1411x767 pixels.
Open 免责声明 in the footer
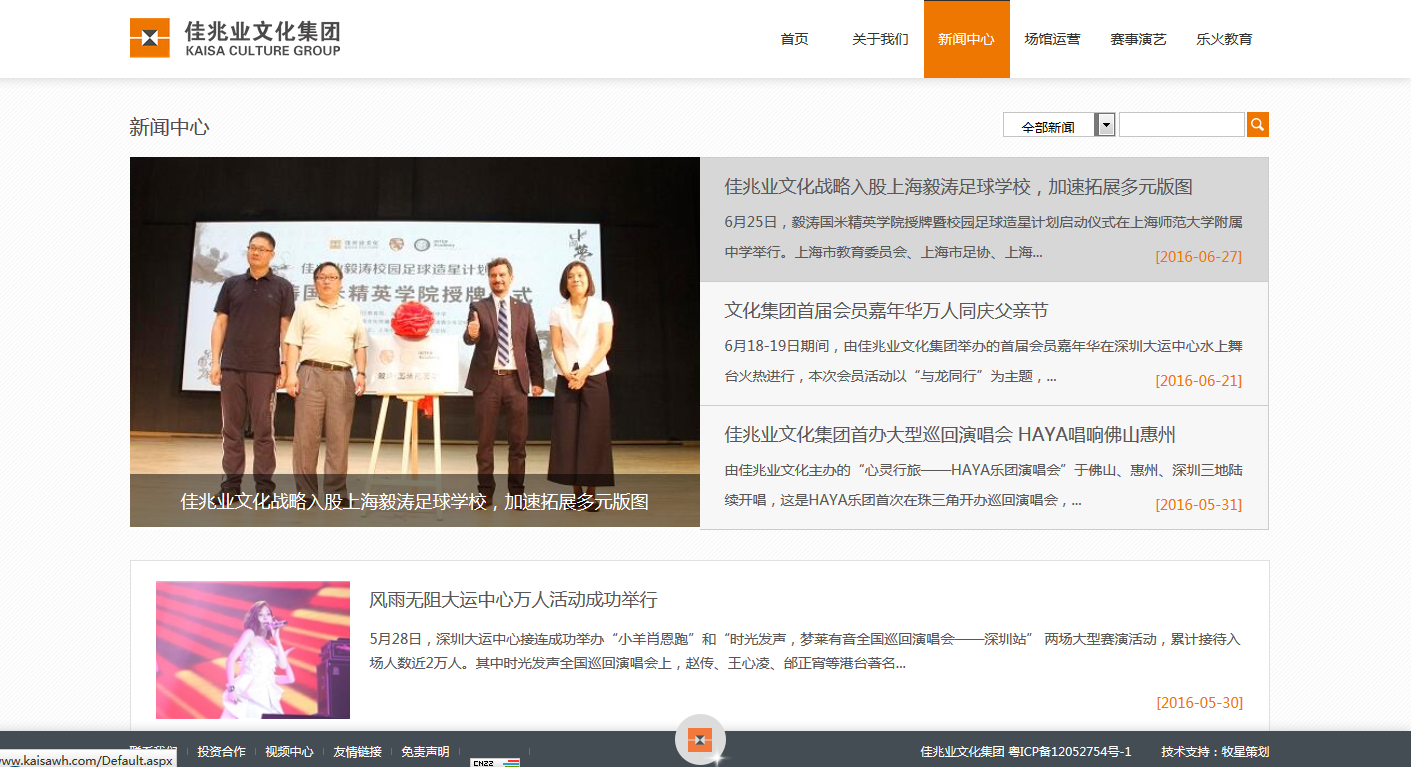pos(425,752)
